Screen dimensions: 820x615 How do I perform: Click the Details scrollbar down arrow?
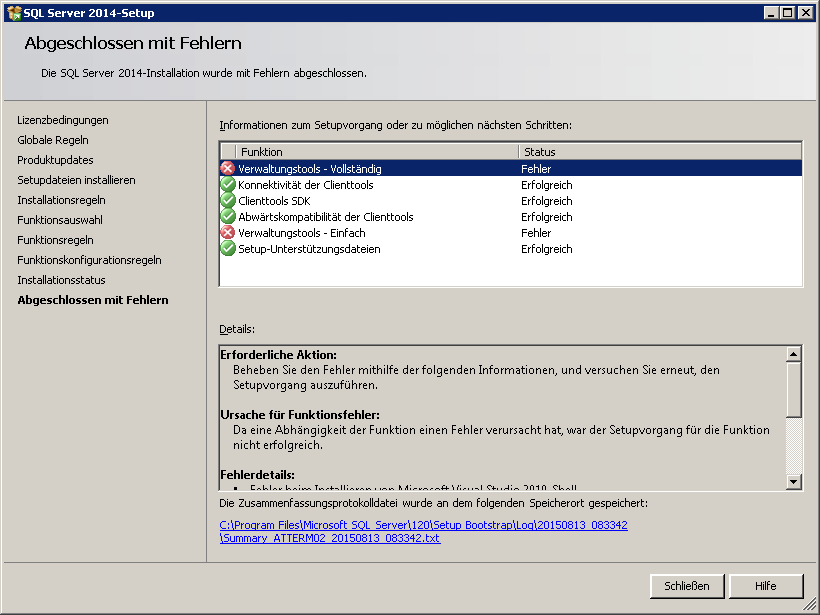coord(793,482)
